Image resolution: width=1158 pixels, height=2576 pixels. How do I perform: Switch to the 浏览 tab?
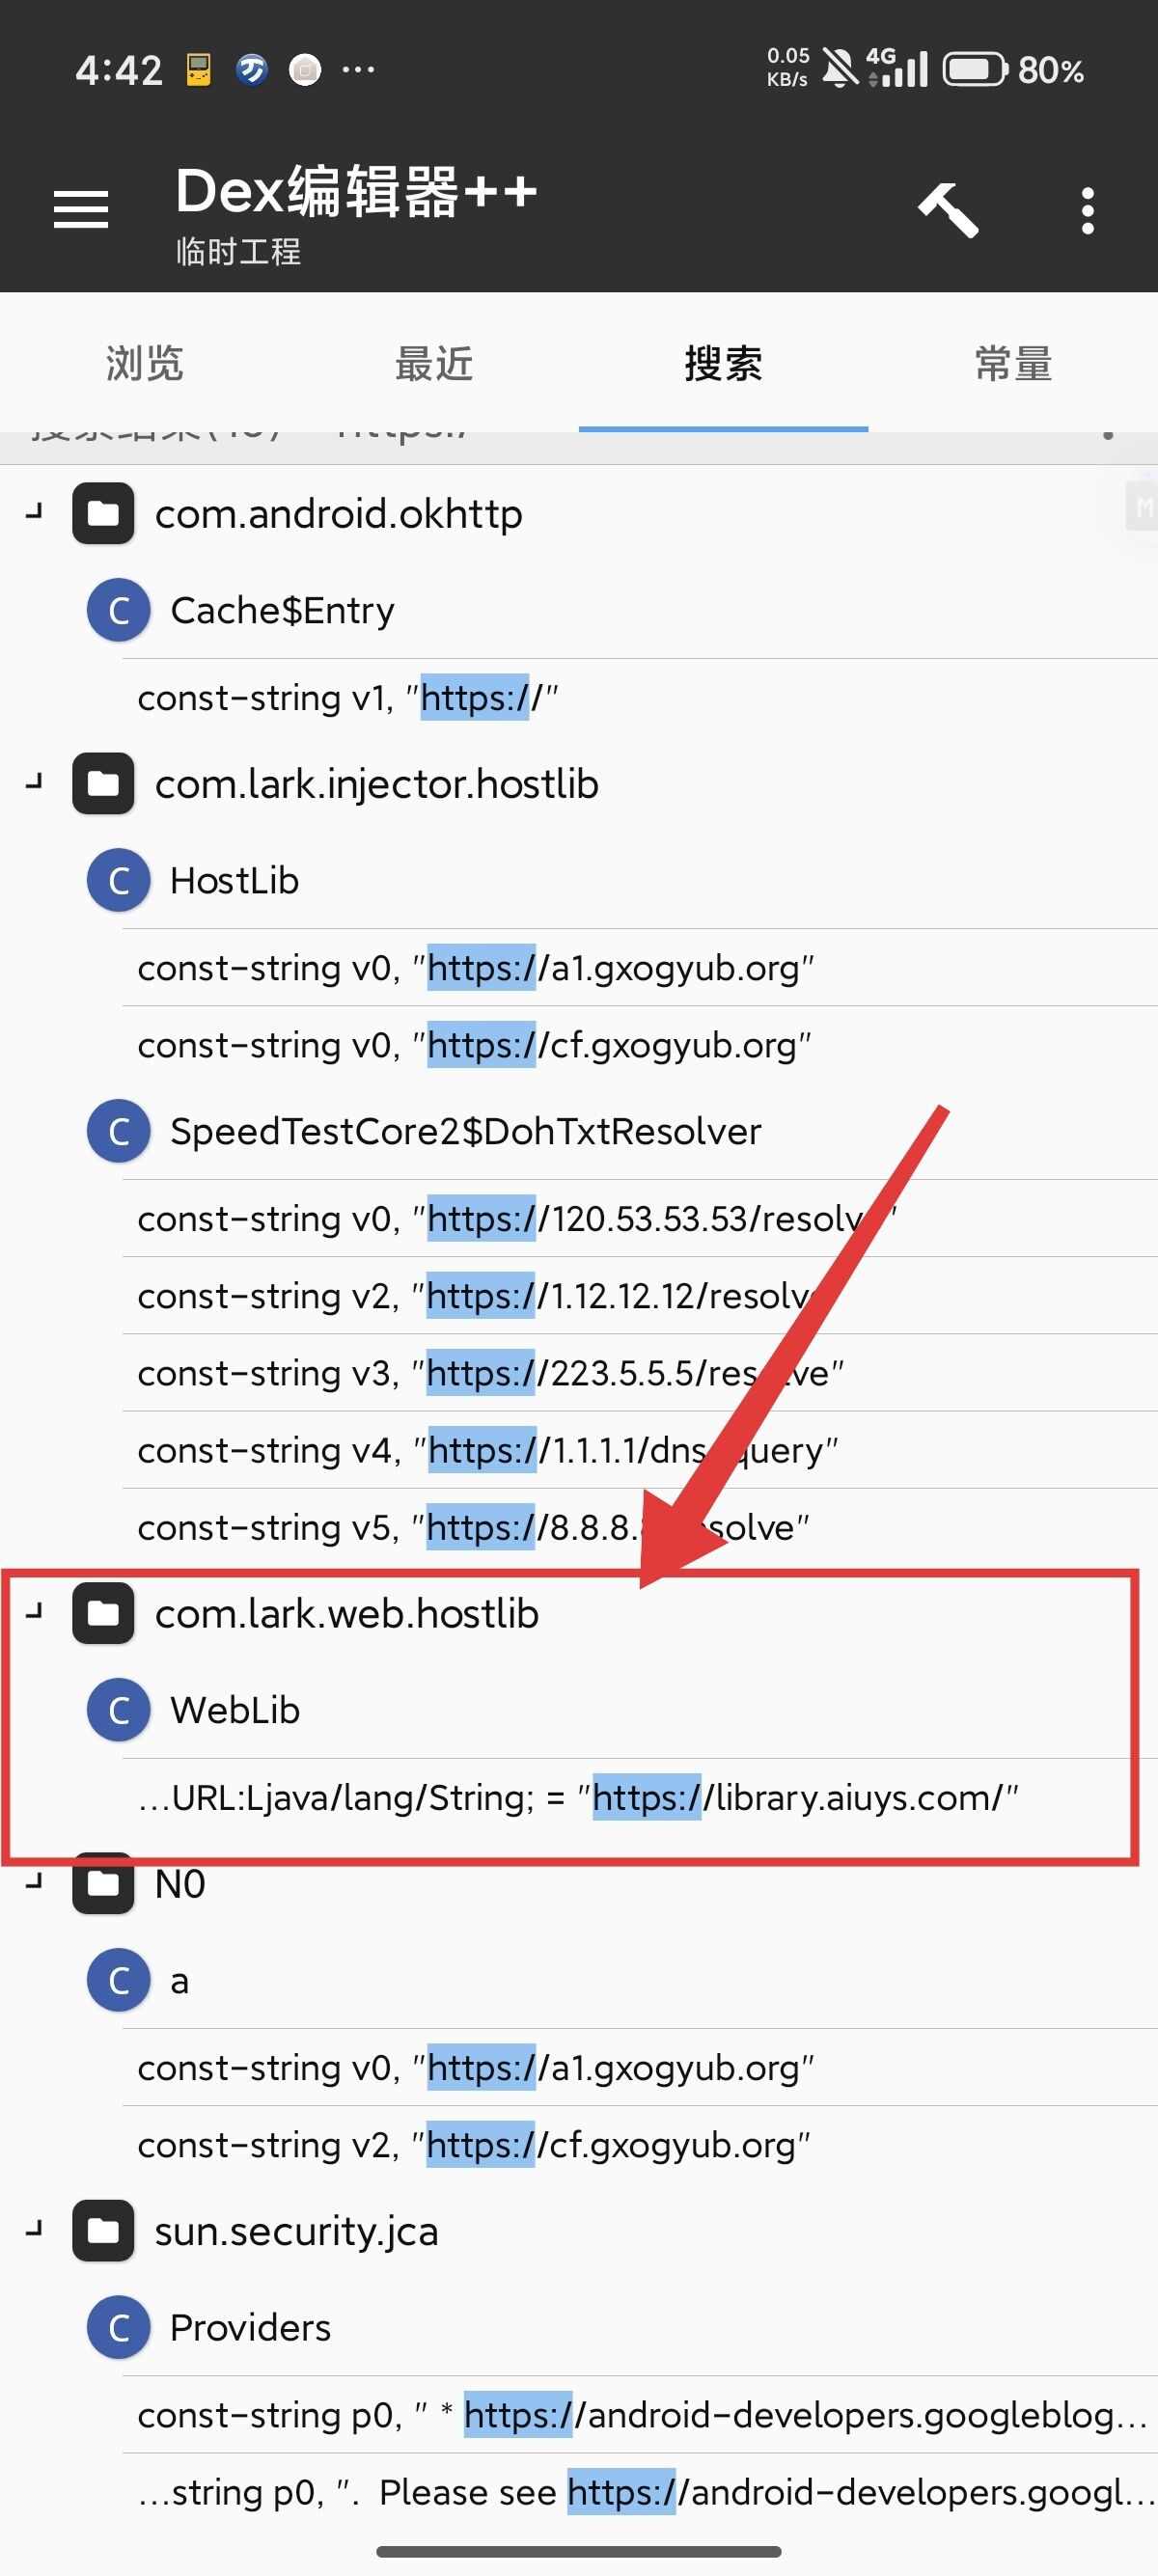coord(145,363)
